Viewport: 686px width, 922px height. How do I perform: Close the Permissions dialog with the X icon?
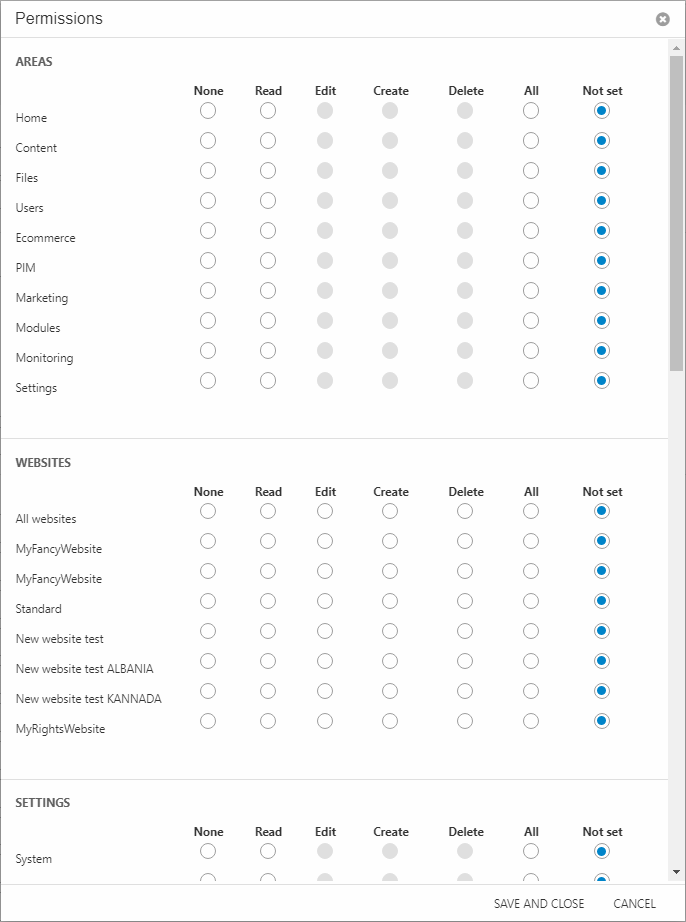click(x=662, y=19)
